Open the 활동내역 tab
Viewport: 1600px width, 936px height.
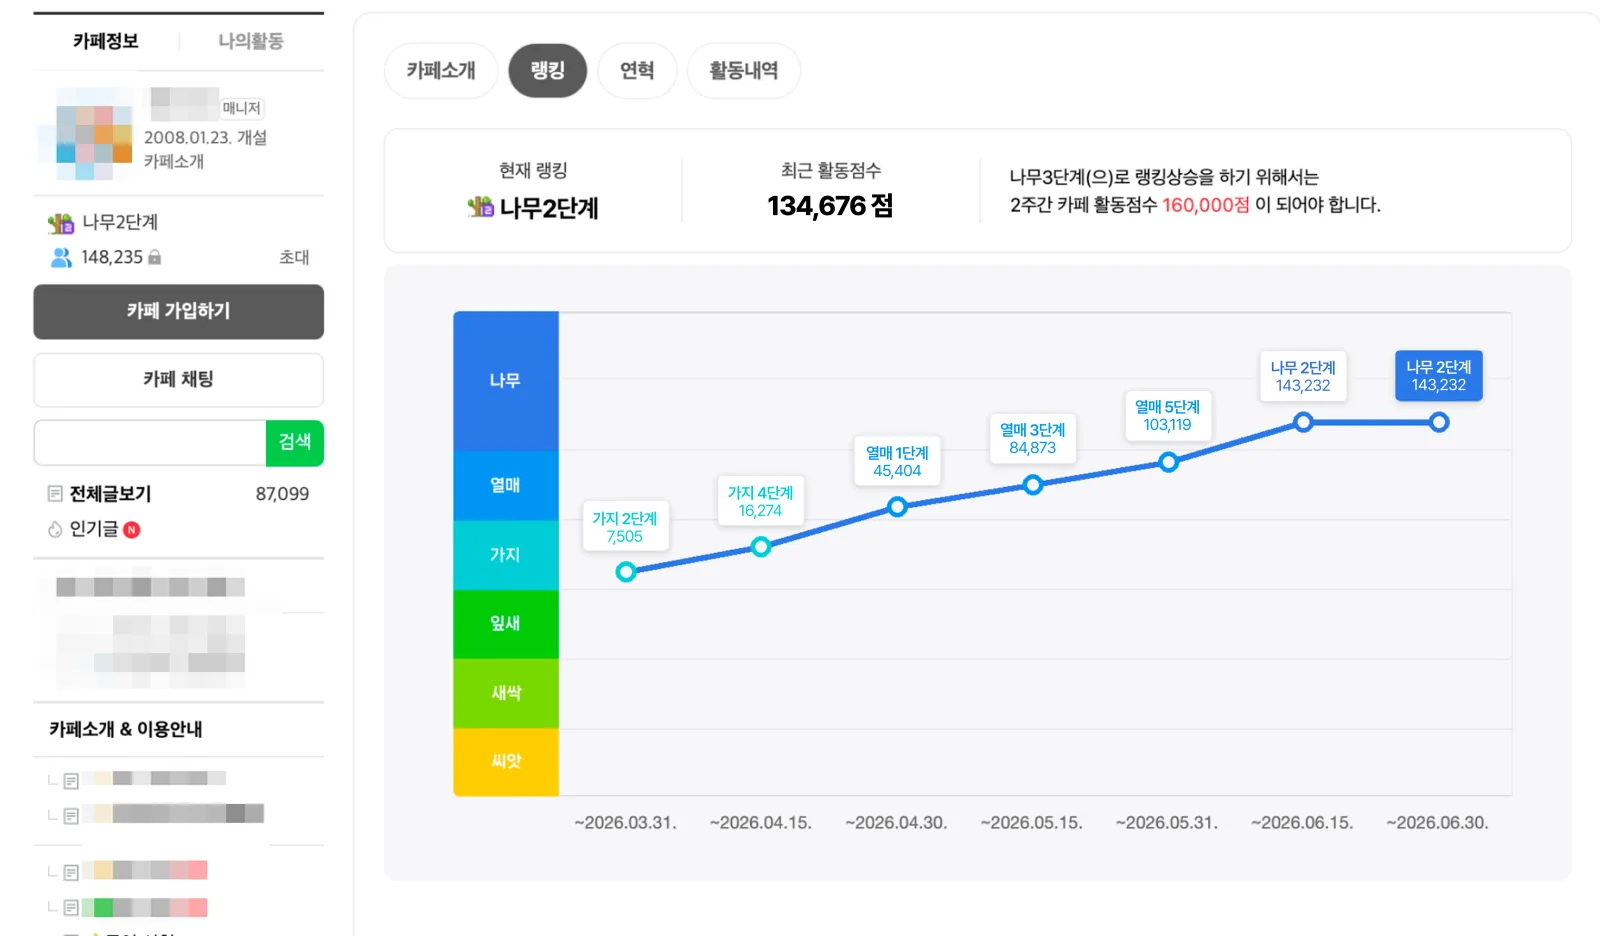pyautogui.click(x=744, y=71)
